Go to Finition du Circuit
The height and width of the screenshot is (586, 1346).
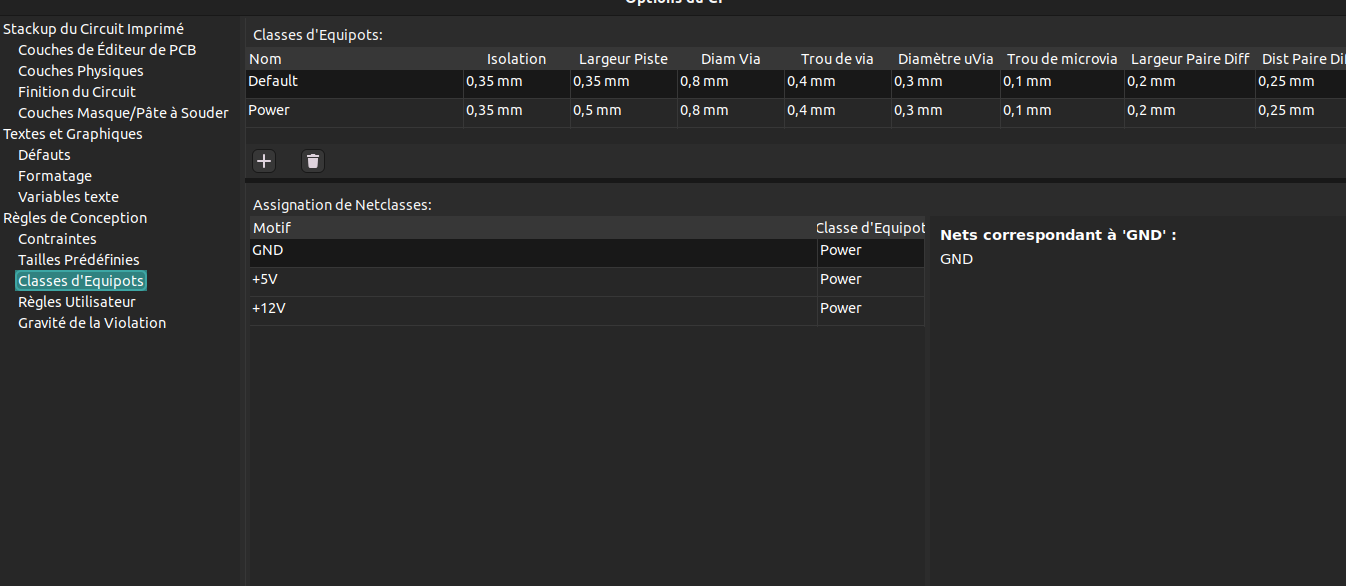coord(77,92)
